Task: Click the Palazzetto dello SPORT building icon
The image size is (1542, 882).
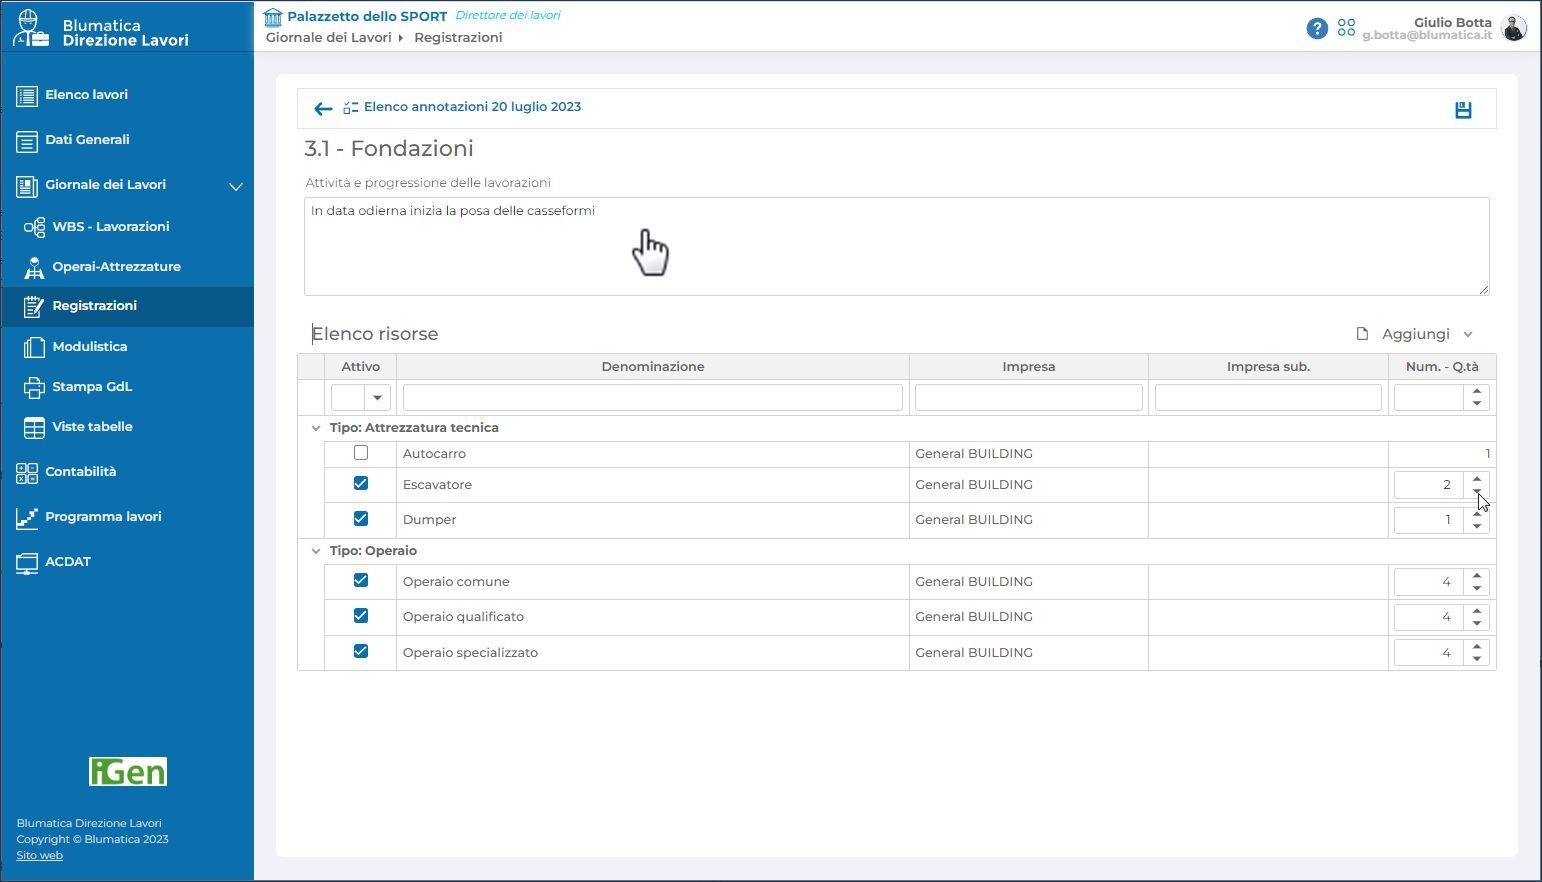Action: click(x=273, y=17)
